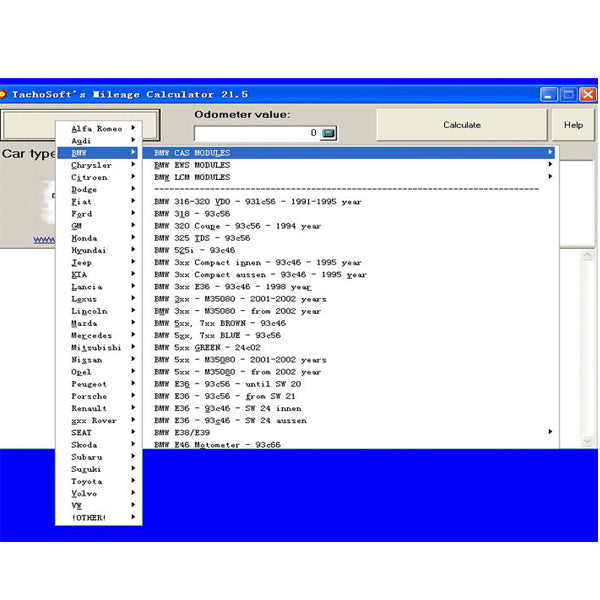Click the TachoSoft icon in the title bar
This screenshot has height=600, width=600.
coord(3,95)
